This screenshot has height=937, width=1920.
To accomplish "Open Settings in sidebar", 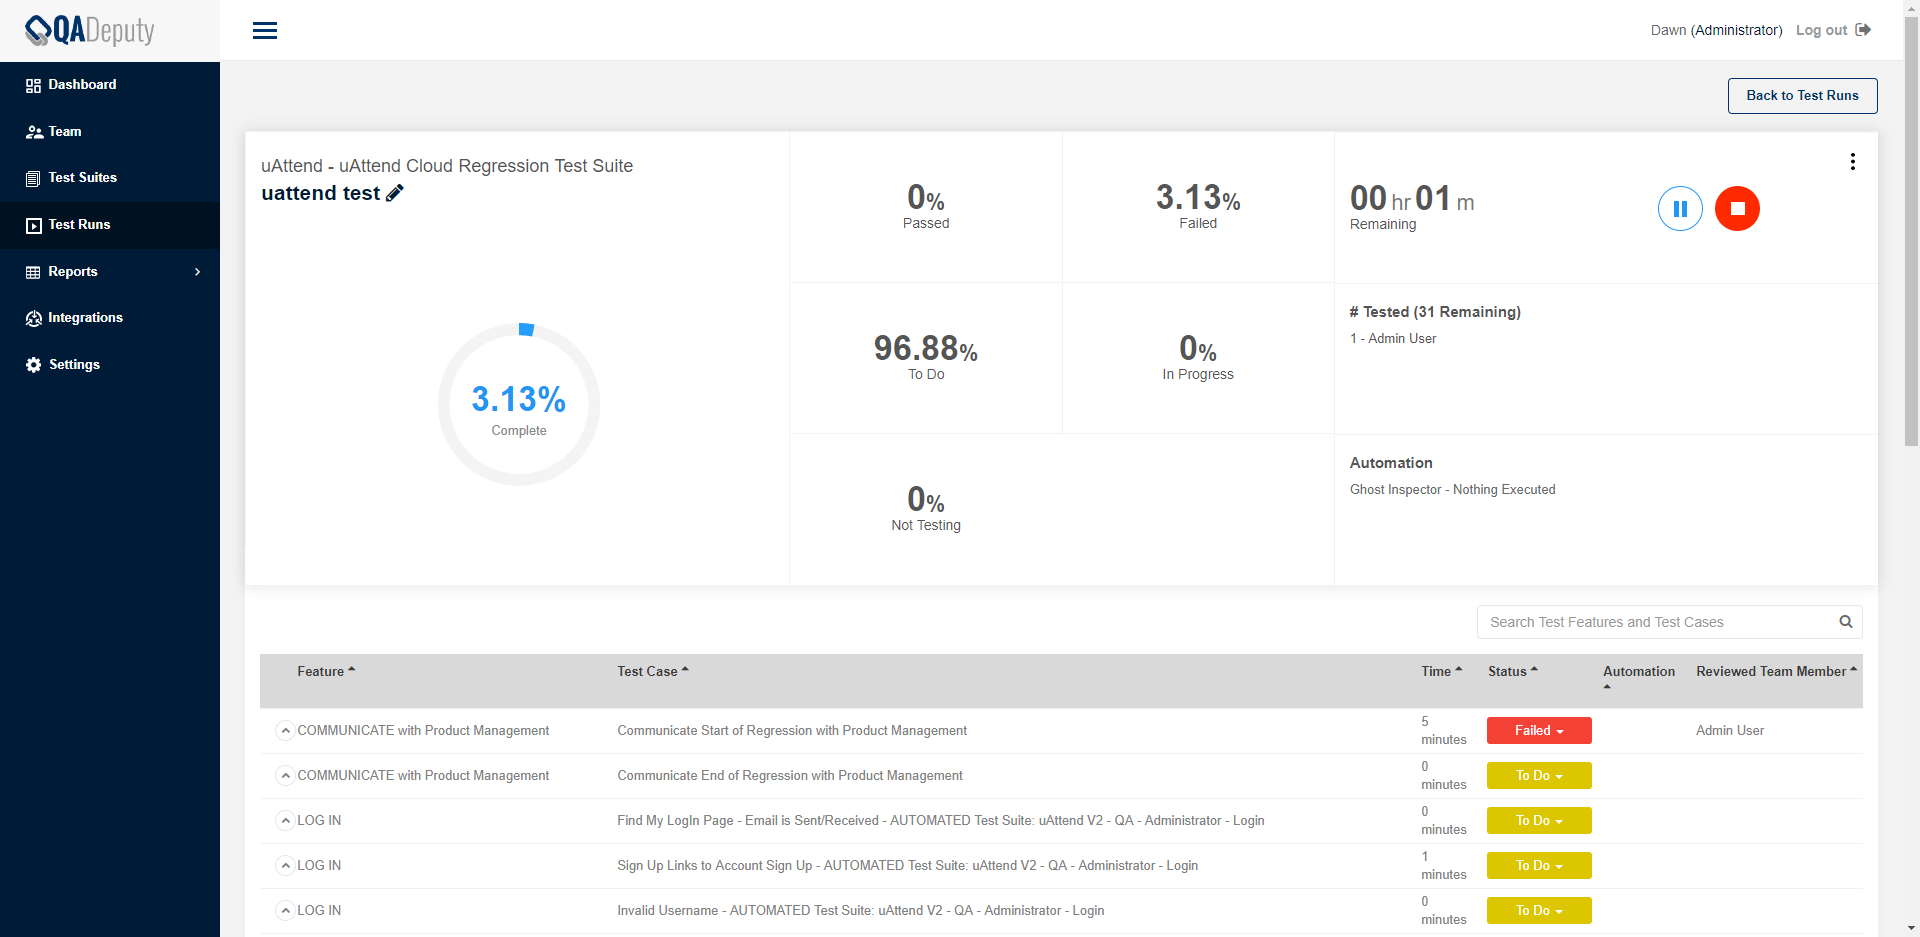I will (x=110, y=365).
